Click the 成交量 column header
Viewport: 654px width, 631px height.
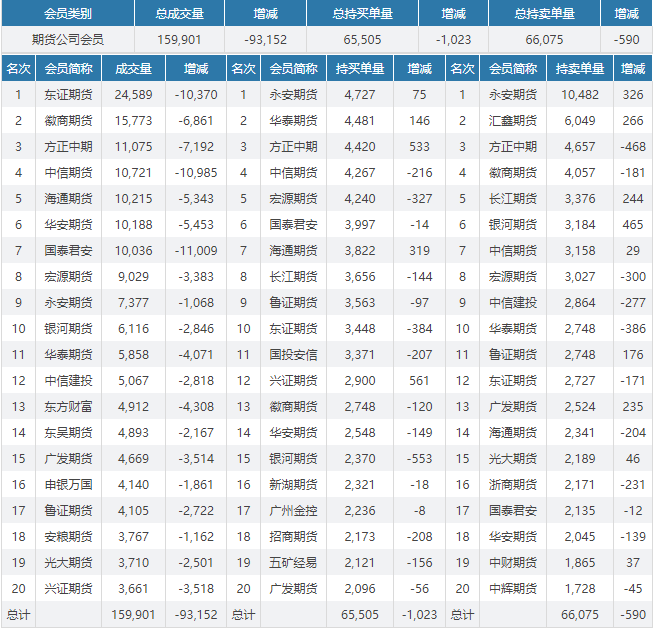pos(133,68)
